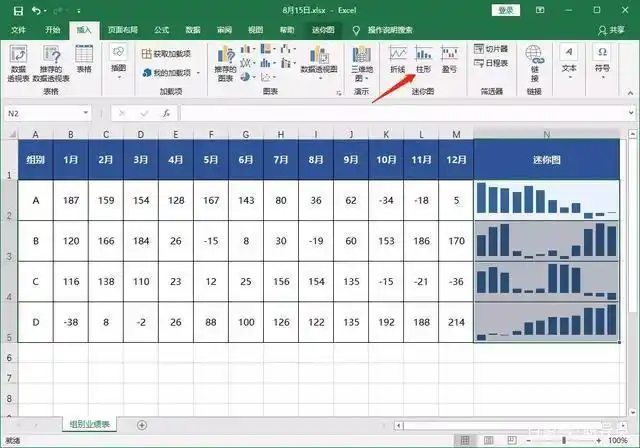Switch to the Sparkline (迷你图) tab

323,30
